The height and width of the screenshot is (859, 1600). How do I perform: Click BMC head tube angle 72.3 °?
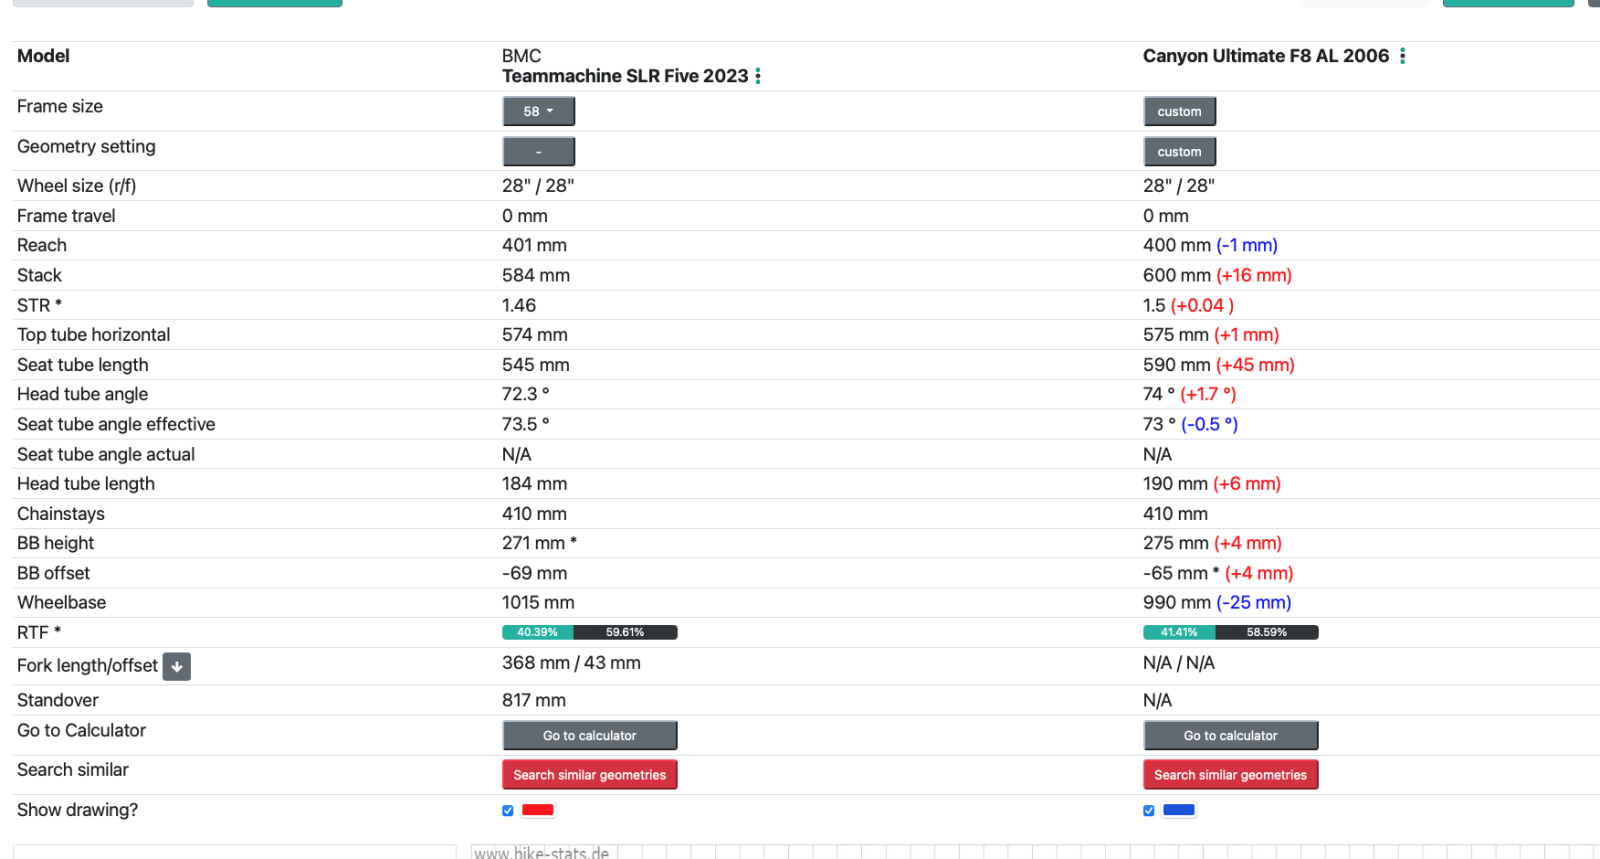coord(526,394)
